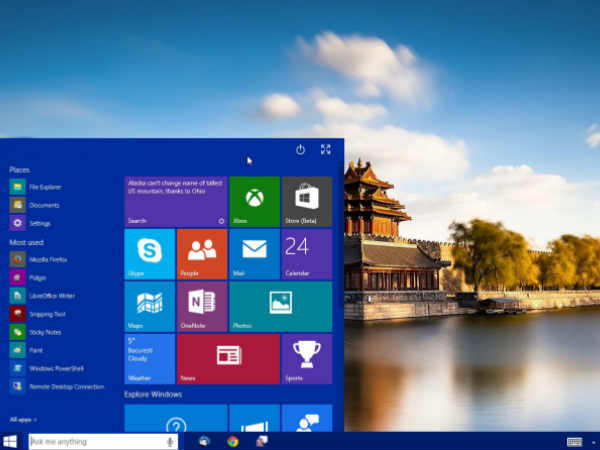Click the microphone icon in the search box
The image size is (600, 450).
pos(170,442)
